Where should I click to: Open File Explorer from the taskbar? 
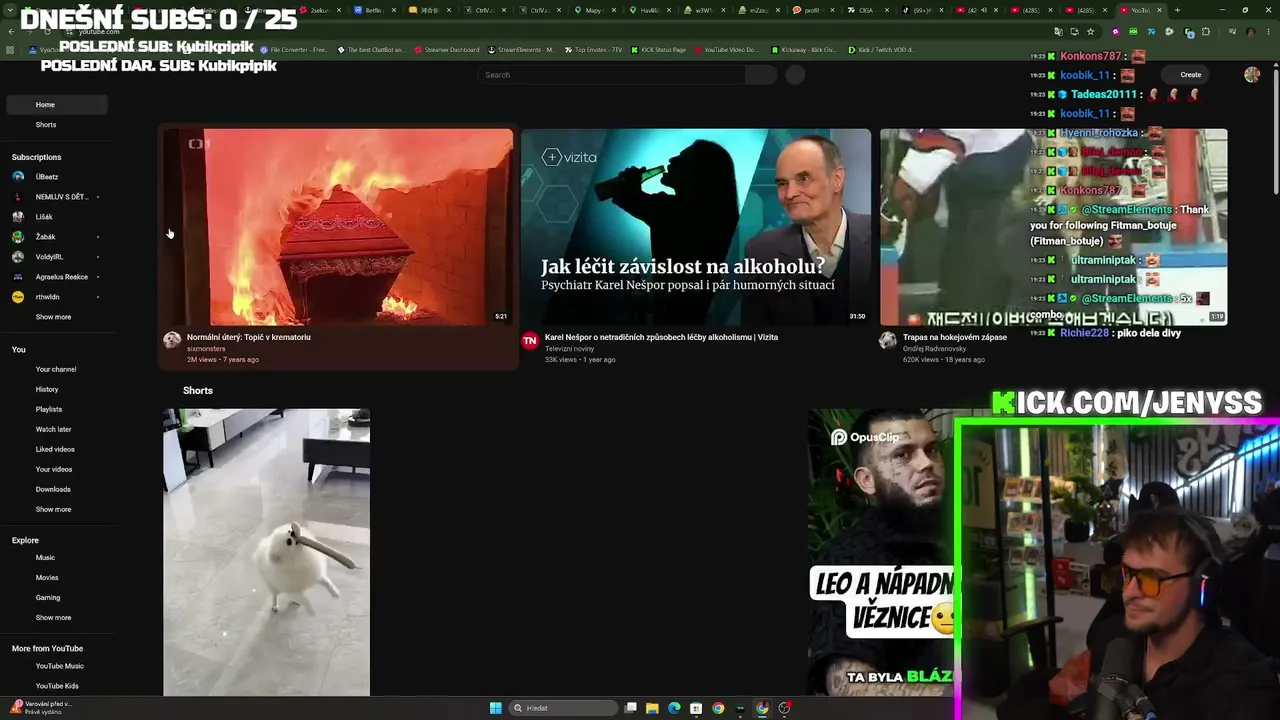point(652,708)
